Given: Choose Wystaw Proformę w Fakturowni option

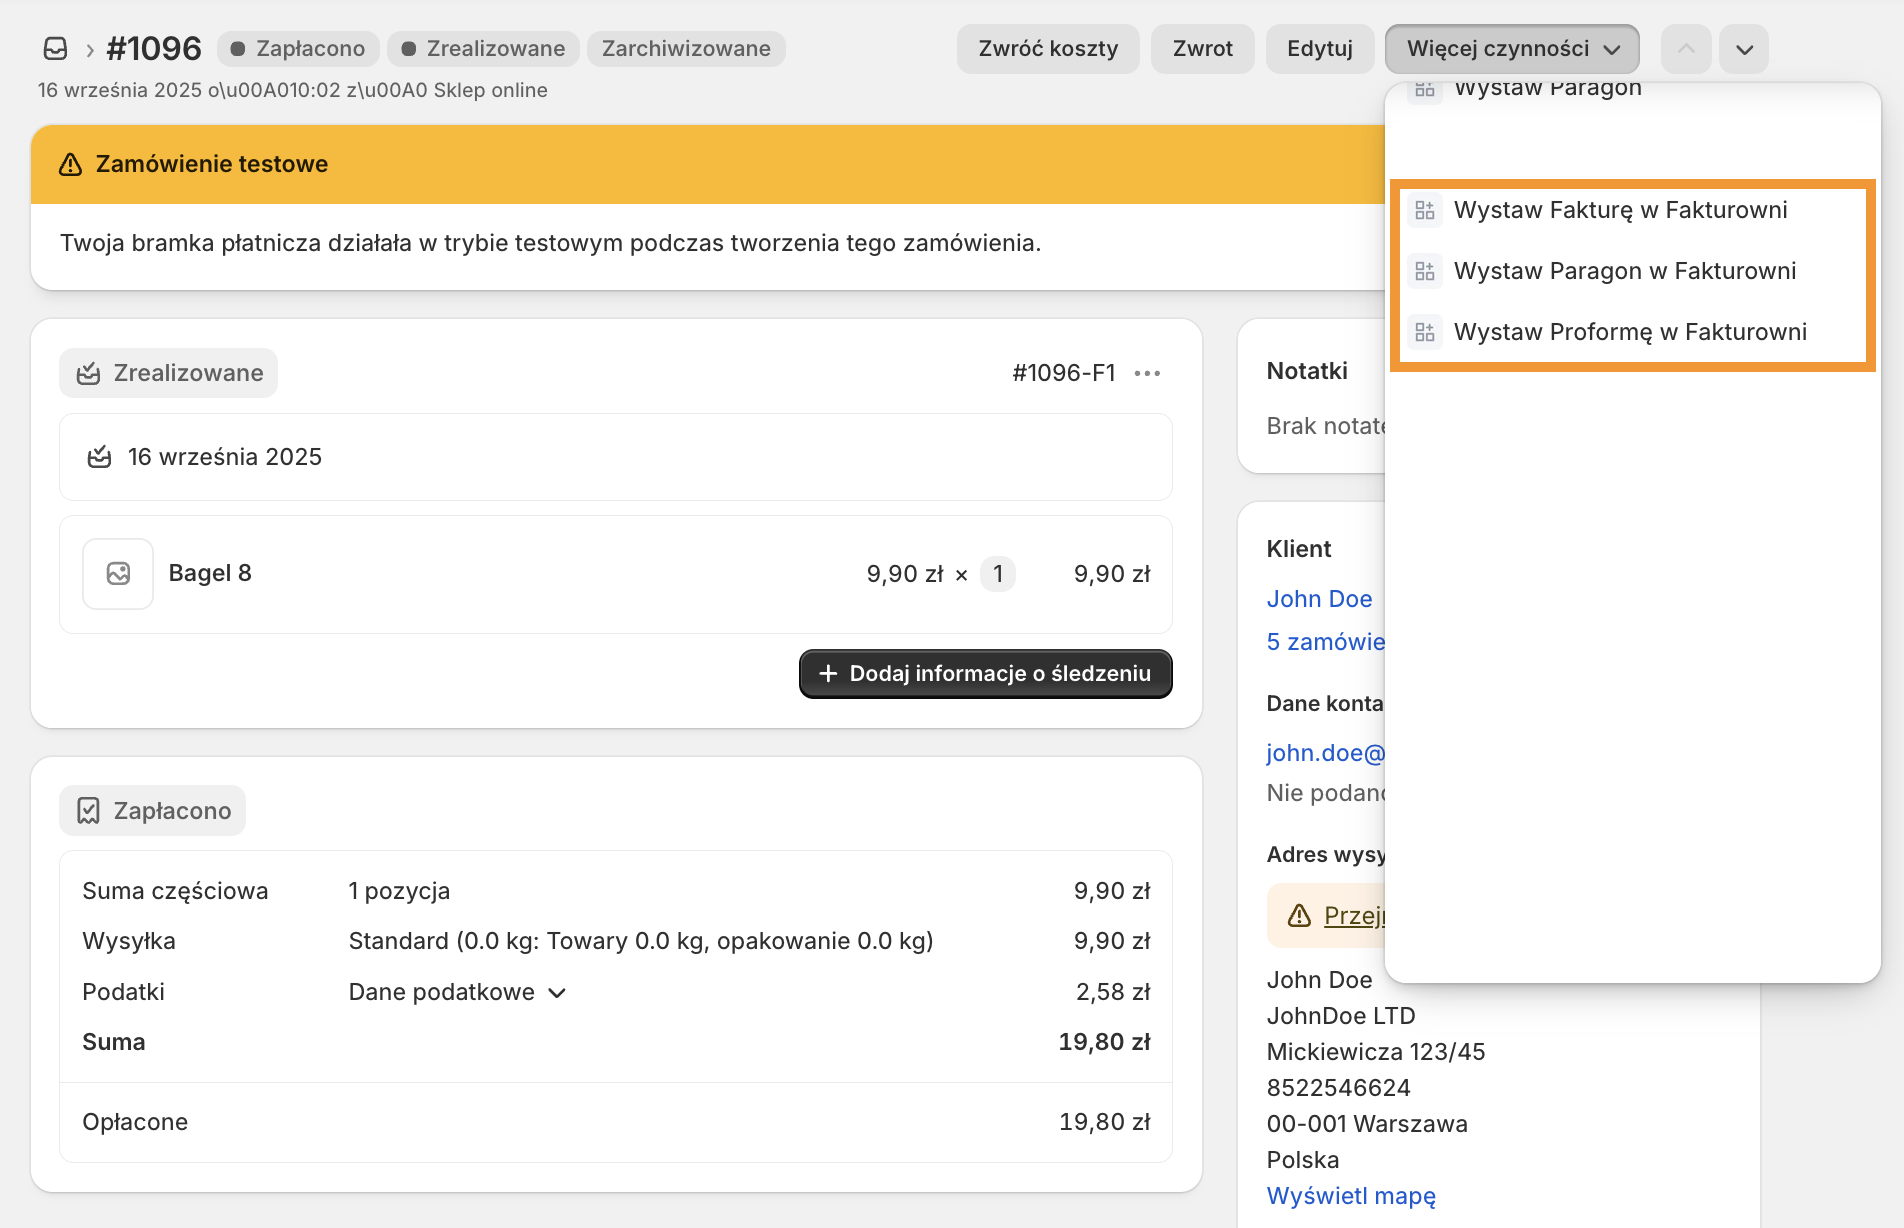Looking at the screenshot, I should click(x=1630, y=332).
